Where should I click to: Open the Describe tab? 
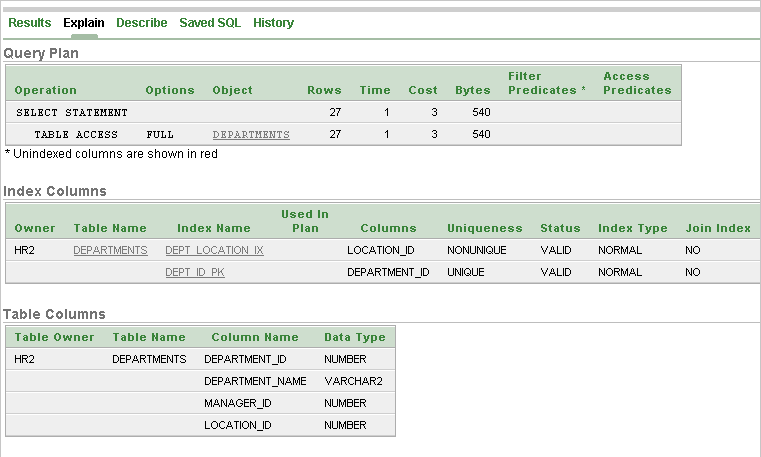click(142, 22)
